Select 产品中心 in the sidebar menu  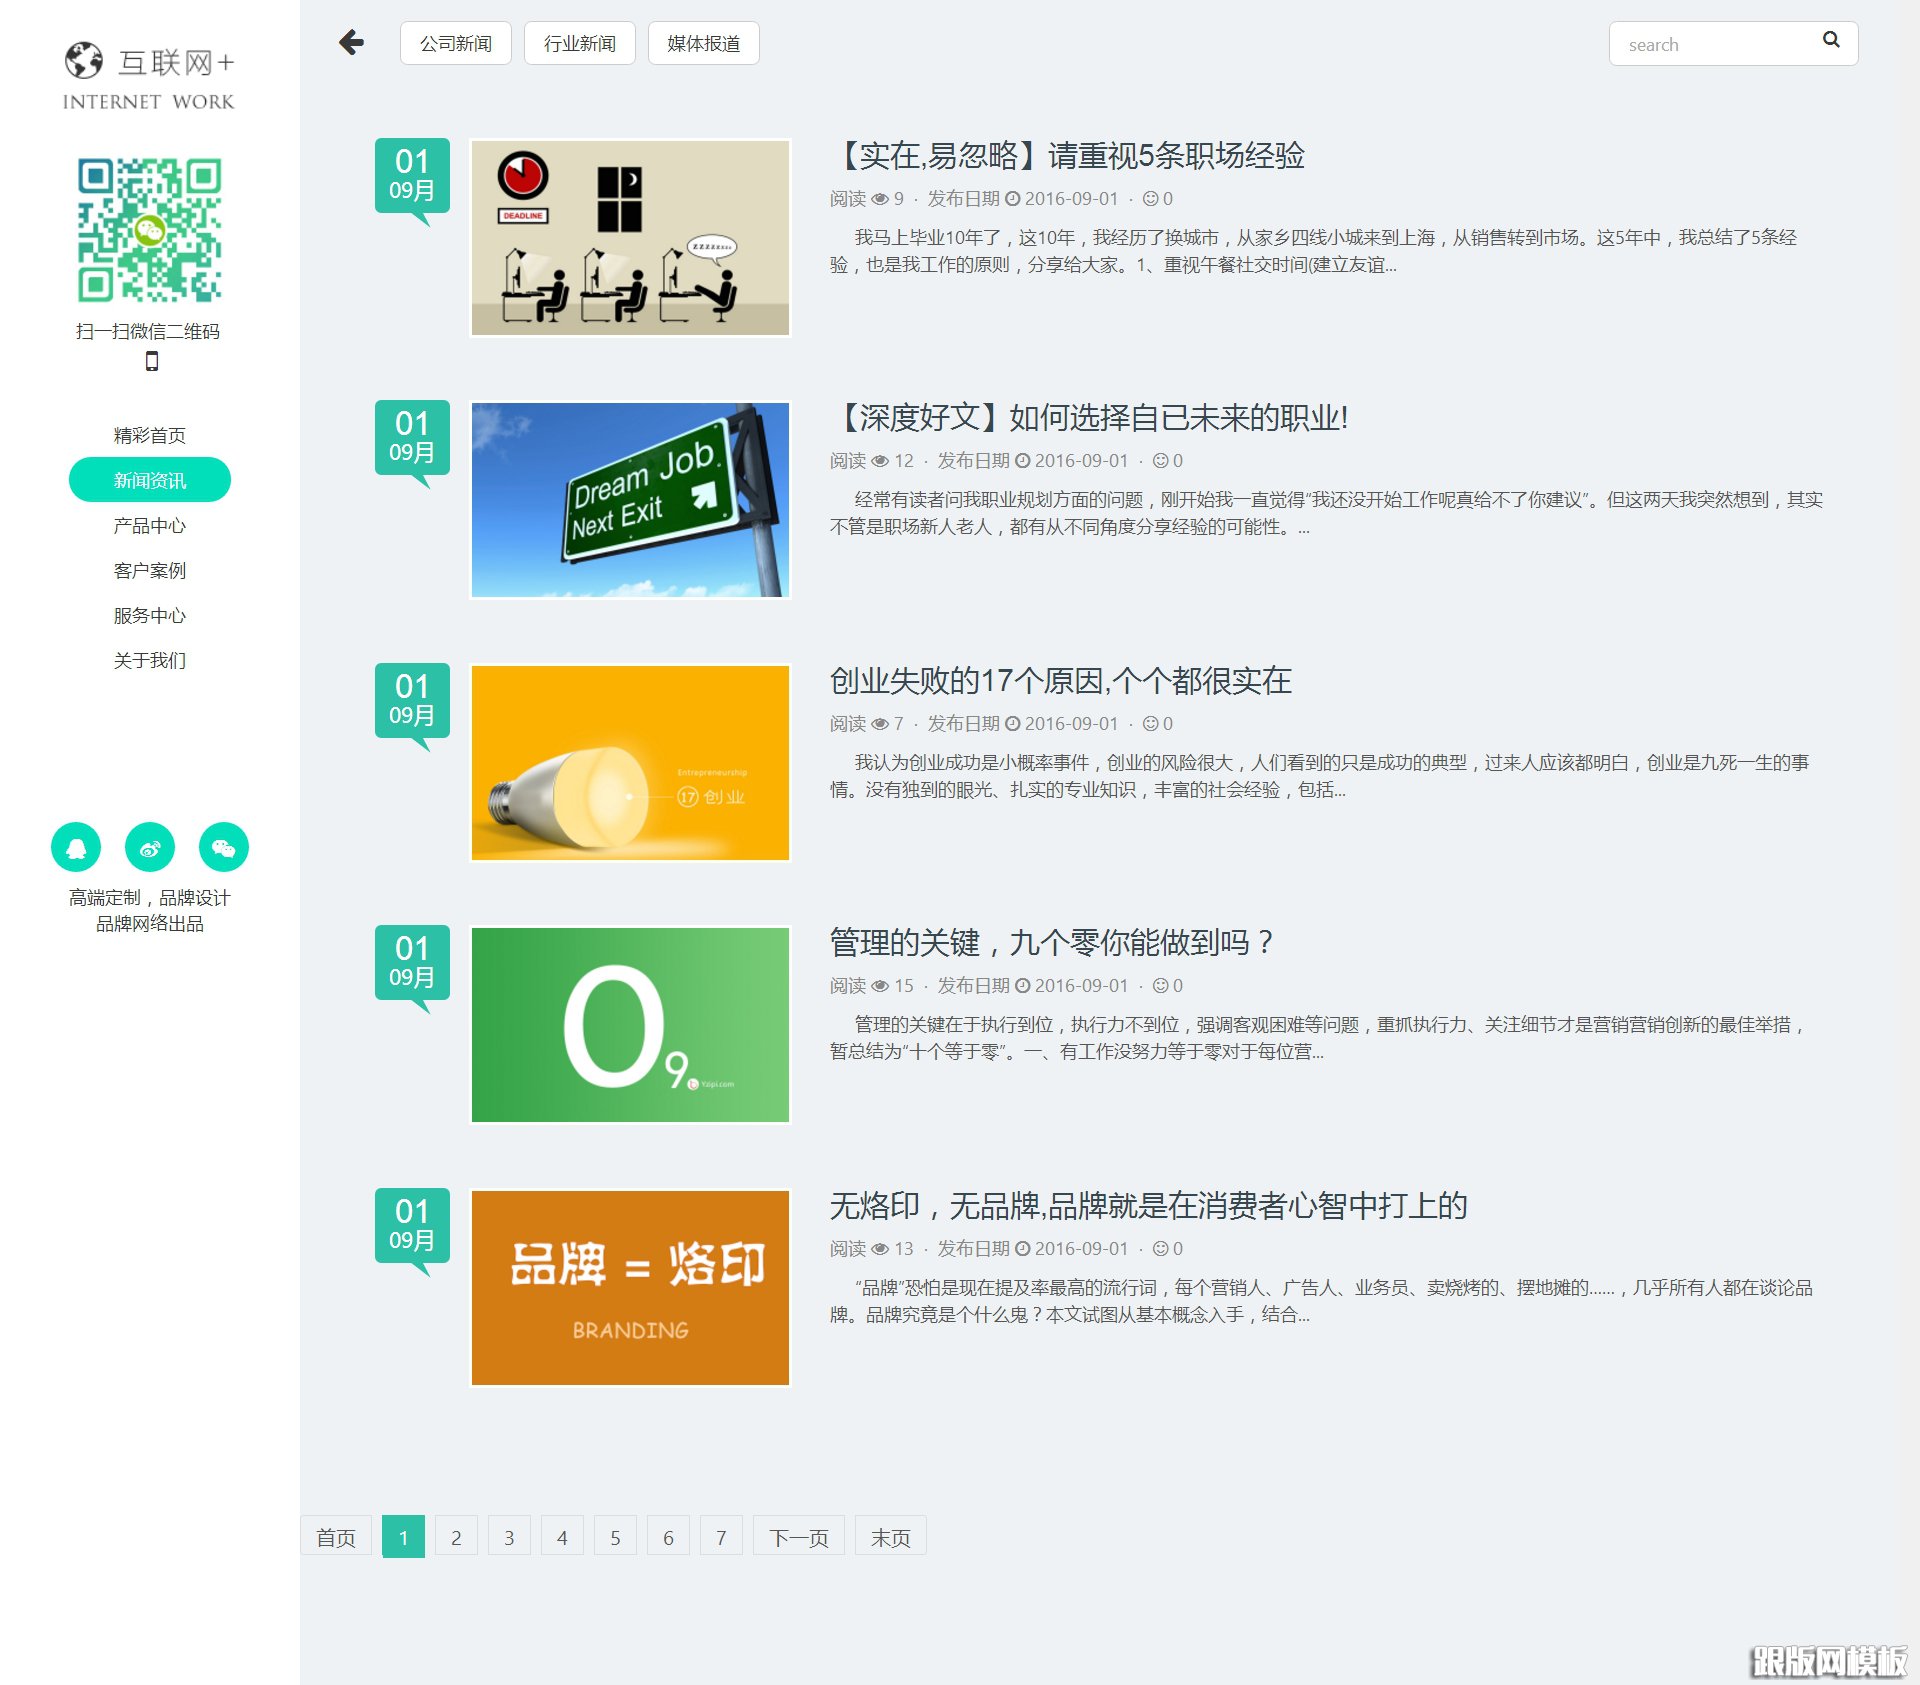(149, 525)
